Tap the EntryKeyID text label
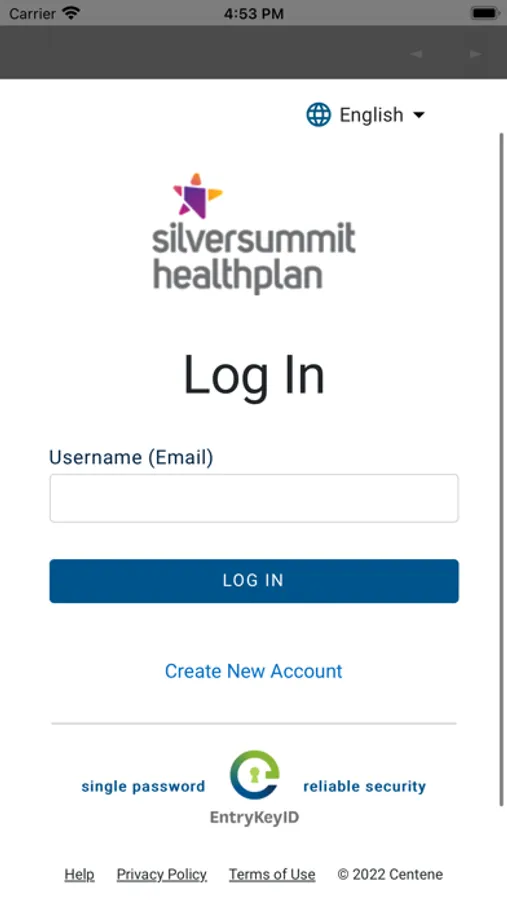Viewport: 507px width, 900px height. 254,817
